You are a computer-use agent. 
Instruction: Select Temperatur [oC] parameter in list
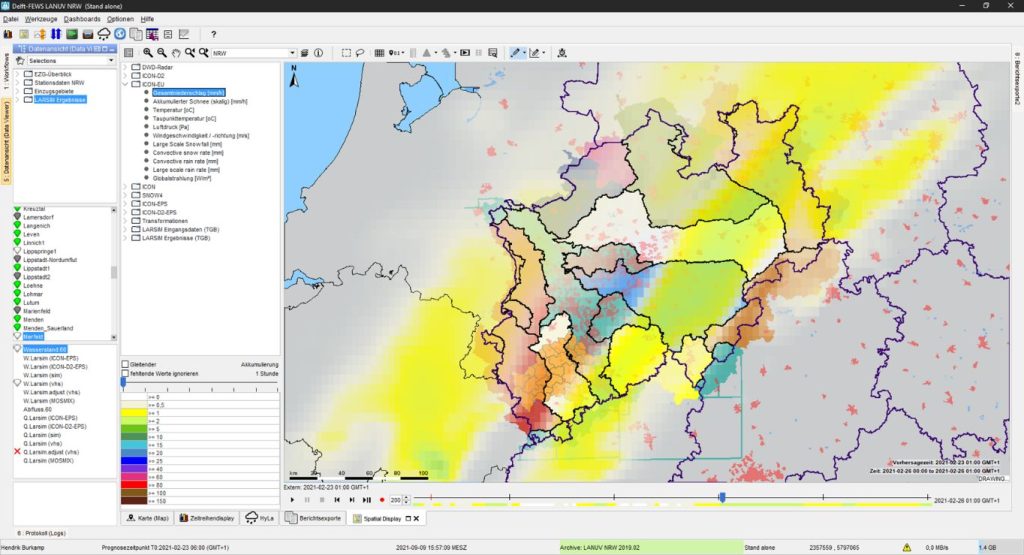[174, 109]
